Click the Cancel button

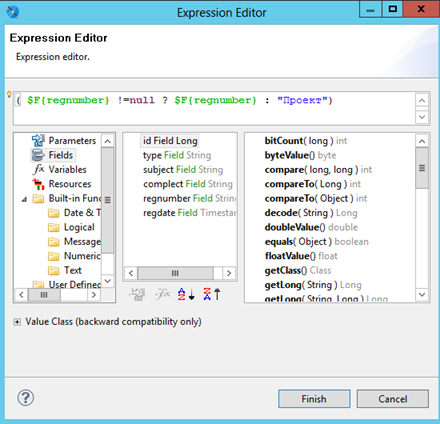[393, 399]
